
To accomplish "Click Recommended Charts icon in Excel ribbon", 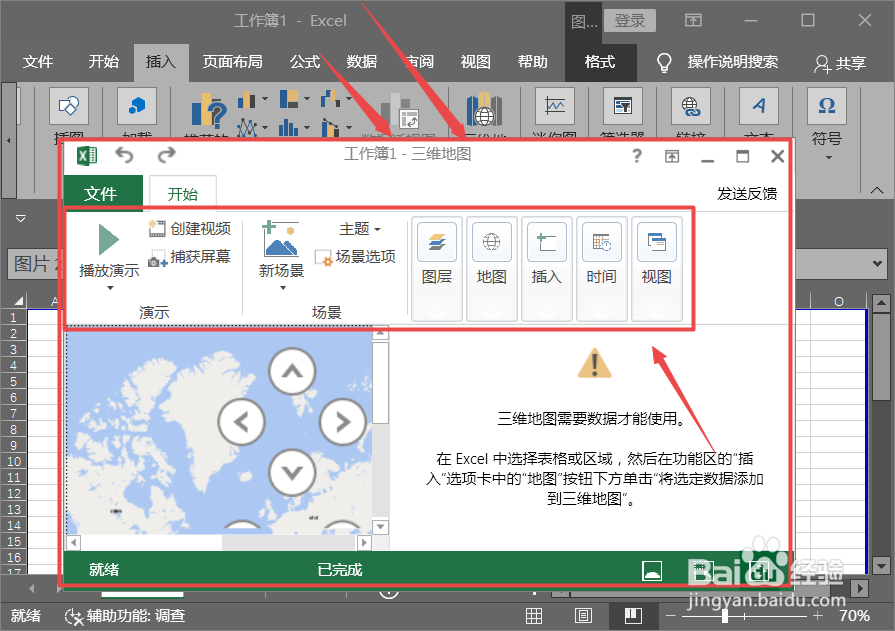I will pyautogui.click(x=209, y=111).
